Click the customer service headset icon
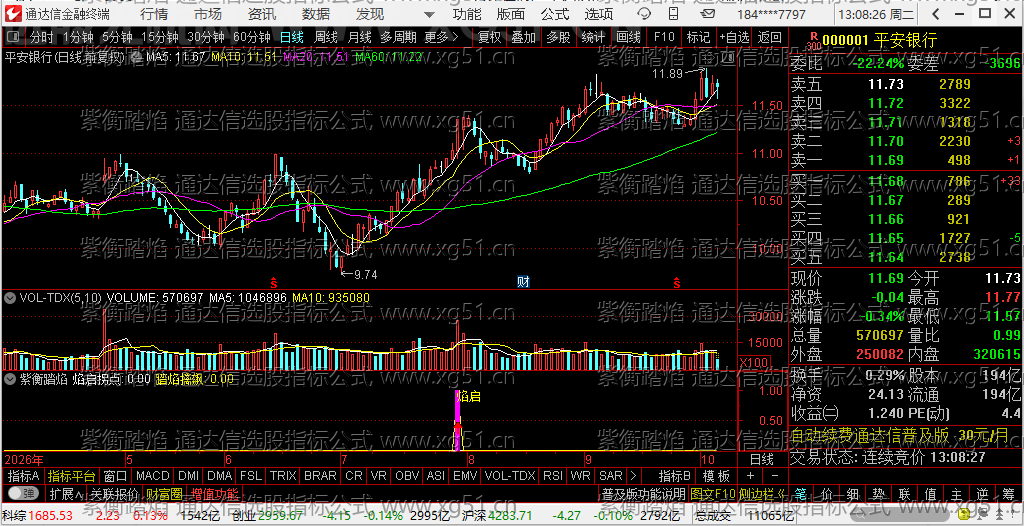This screenshot has width=1024, height=526. pos(643,14)
